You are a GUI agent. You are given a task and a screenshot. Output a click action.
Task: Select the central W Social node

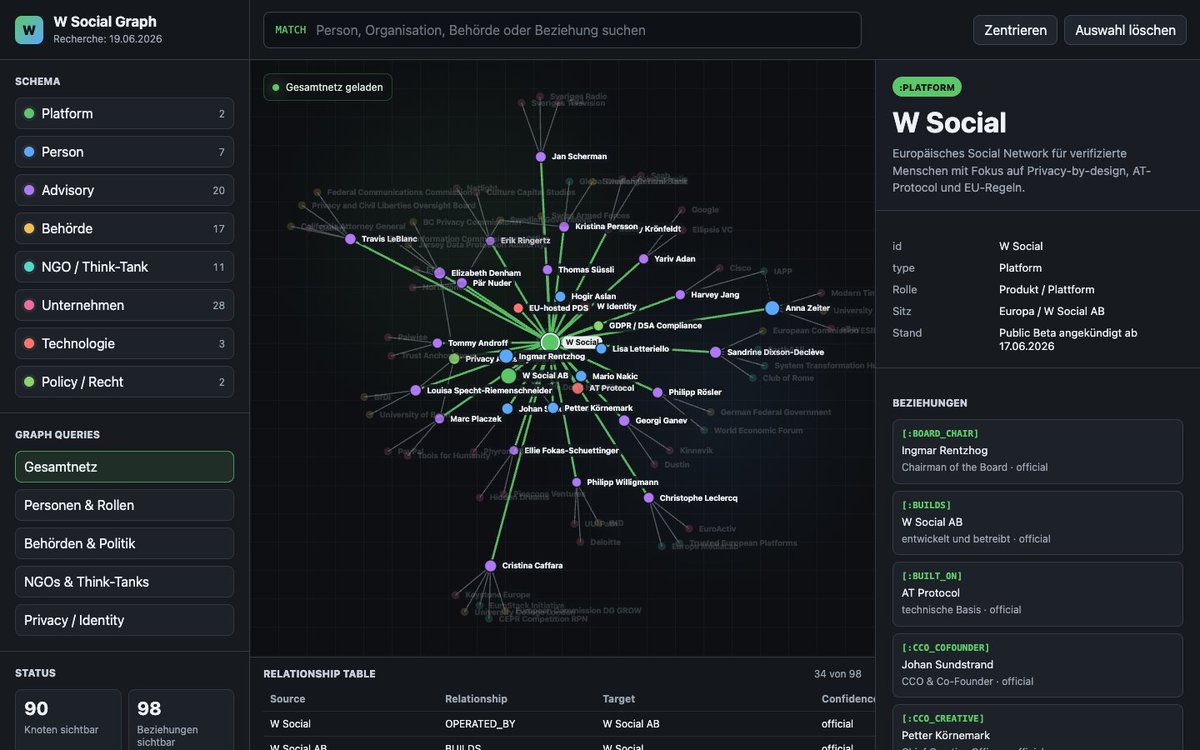[550, 342]
